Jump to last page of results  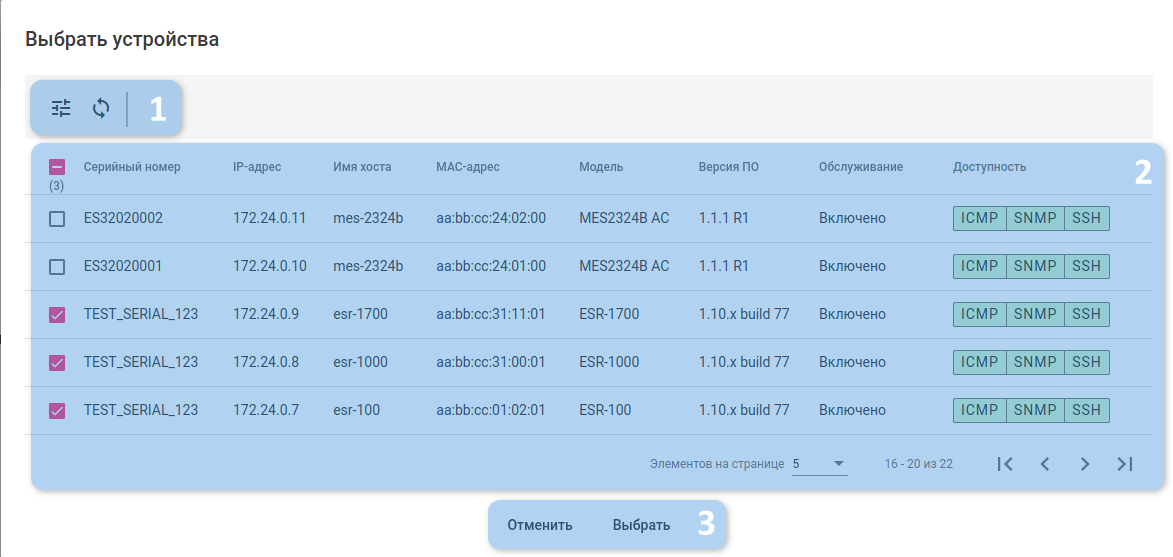(1124, 464)
